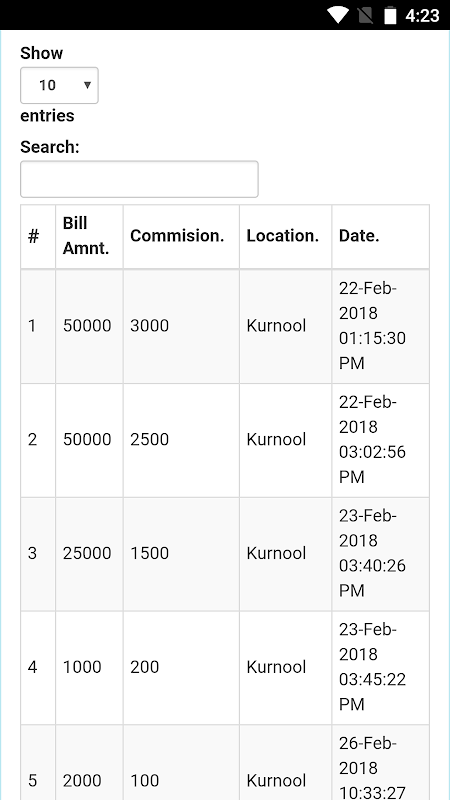450x800 pixels.
Task: Click the dropdown arrow beside 10
Action: point(87,85)
